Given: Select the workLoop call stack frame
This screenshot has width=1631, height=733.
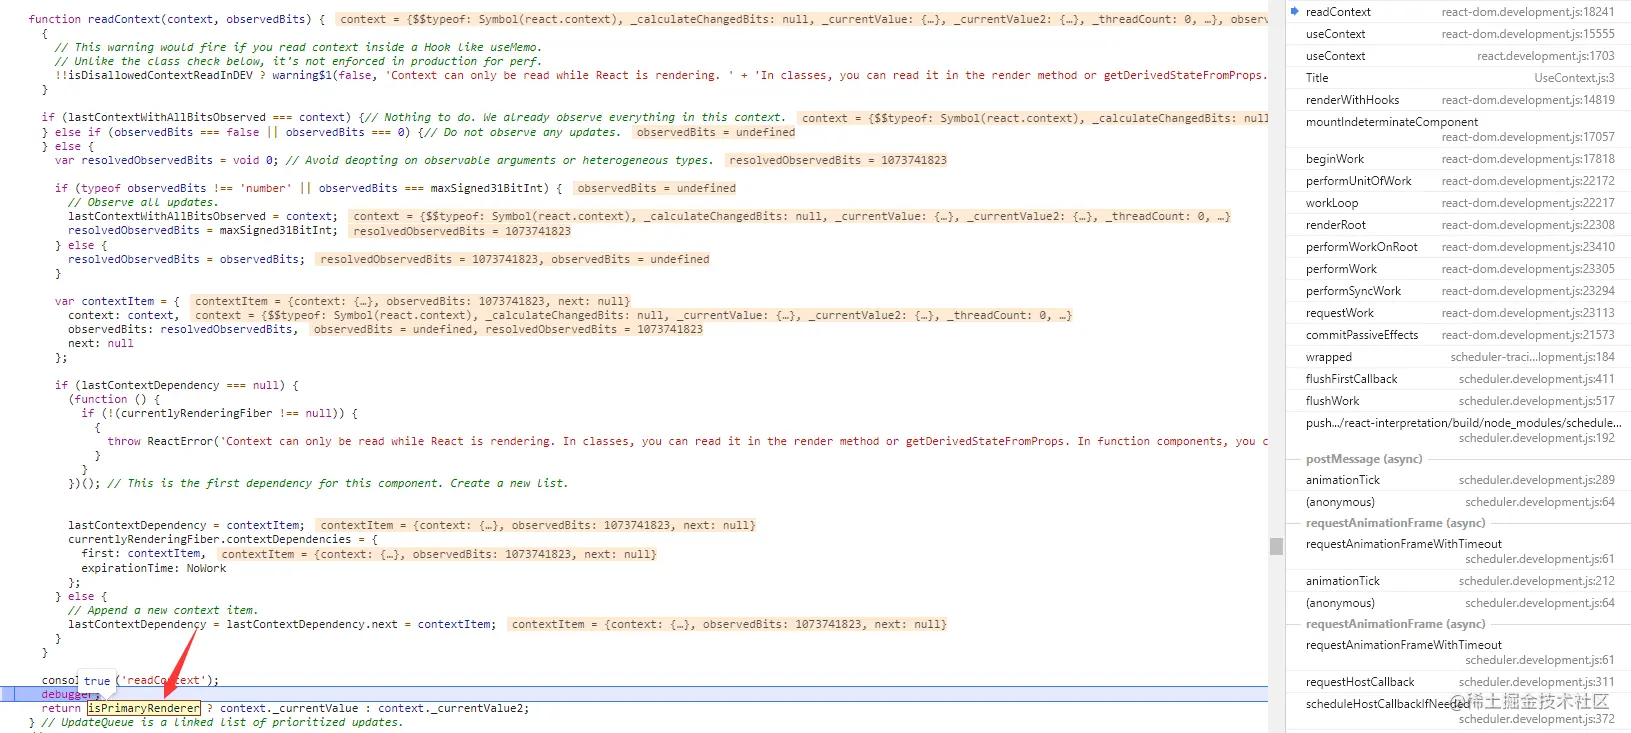Looking at the screenshot, I should coord(1458,203).
